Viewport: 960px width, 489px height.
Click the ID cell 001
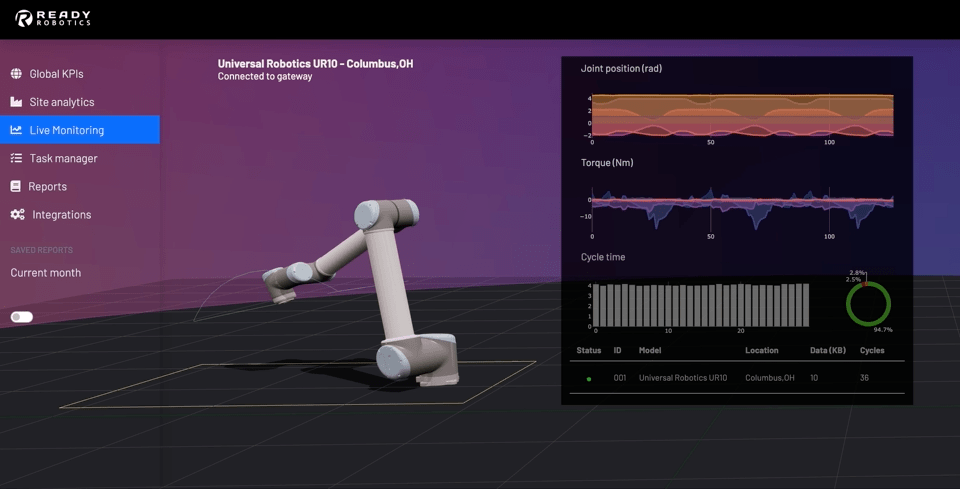point(620,378)
